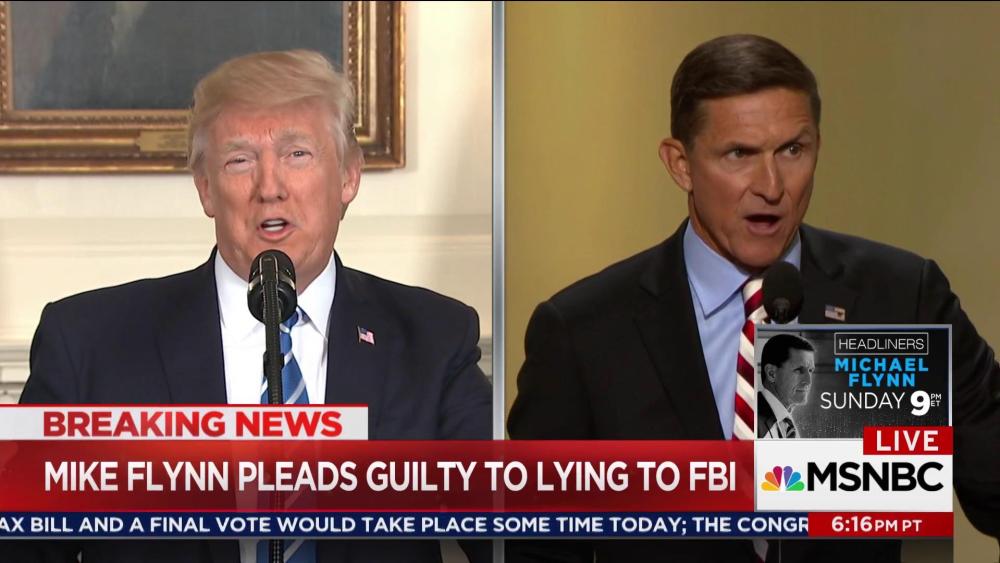Screen dimensions: 1000x563
Task: Click the flag lapel pin on right suit
Action: [834, 312]
